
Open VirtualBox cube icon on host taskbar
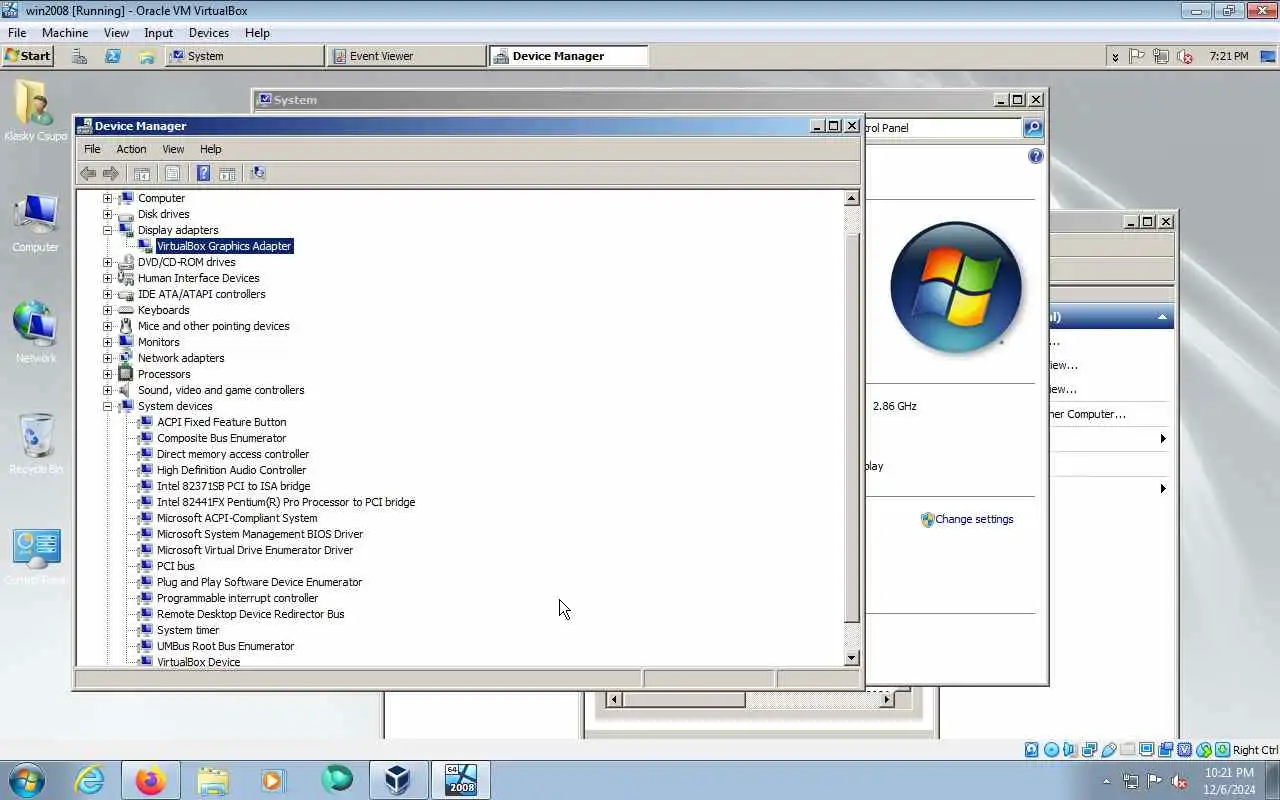(x=397, y=780)
